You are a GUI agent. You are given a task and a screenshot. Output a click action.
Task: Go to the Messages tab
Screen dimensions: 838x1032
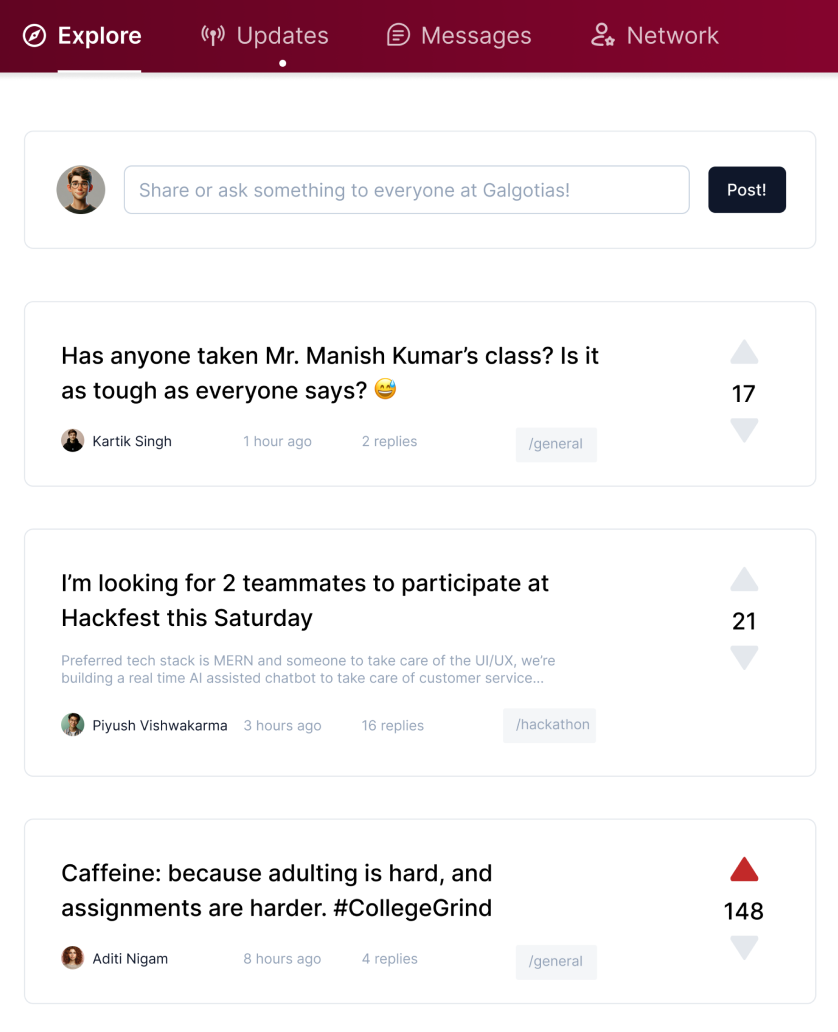click(x=459, y=36)
